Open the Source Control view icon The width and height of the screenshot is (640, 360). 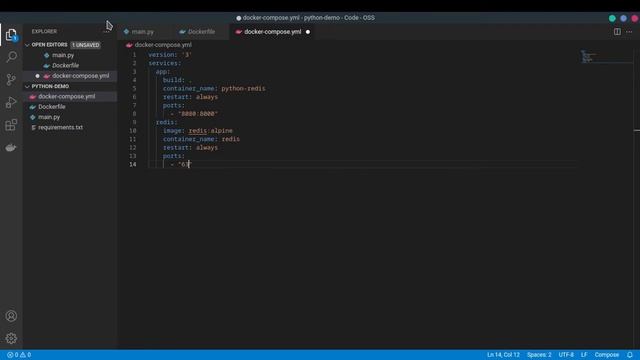click(x=11, y=80)
